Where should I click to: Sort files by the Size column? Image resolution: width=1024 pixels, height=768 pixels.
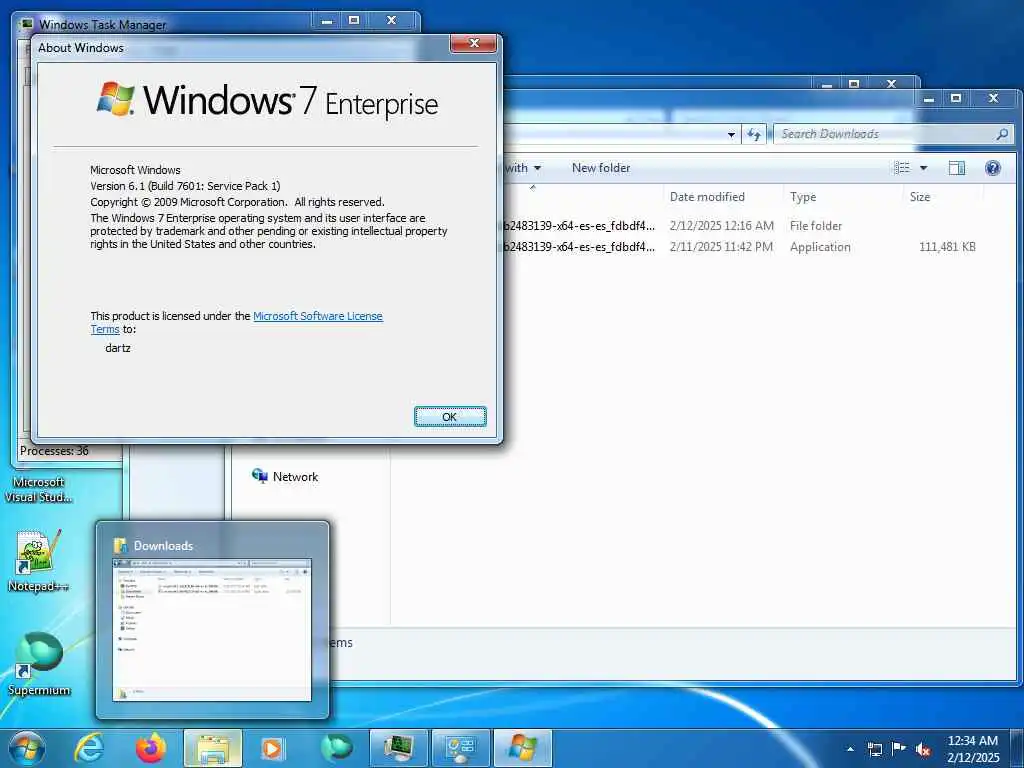click(920, 197)
